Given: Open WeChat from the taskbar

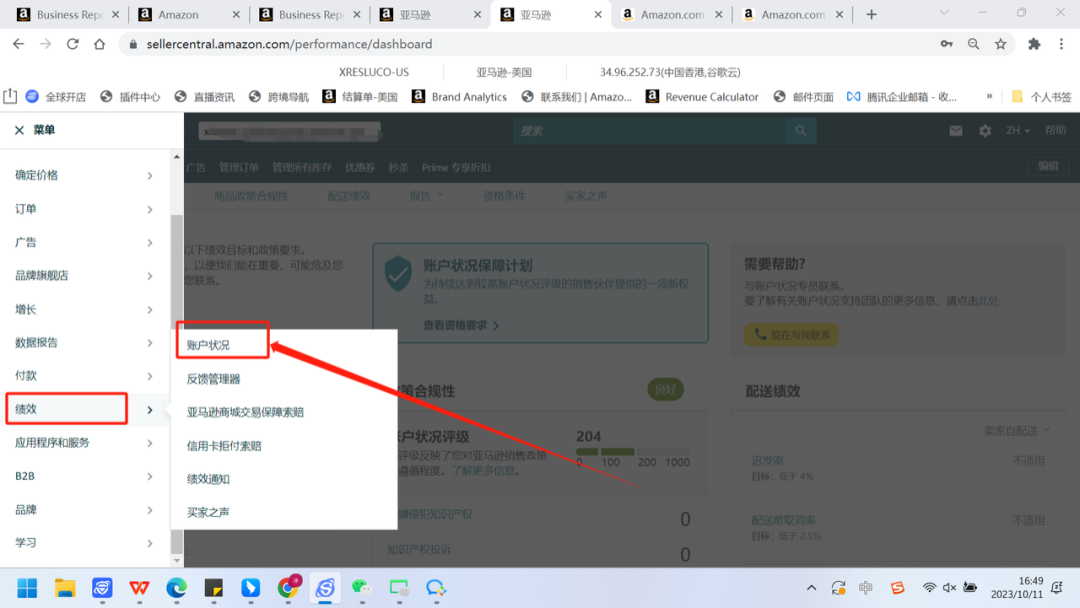Looking at the screenshot, I should point(361,588).
